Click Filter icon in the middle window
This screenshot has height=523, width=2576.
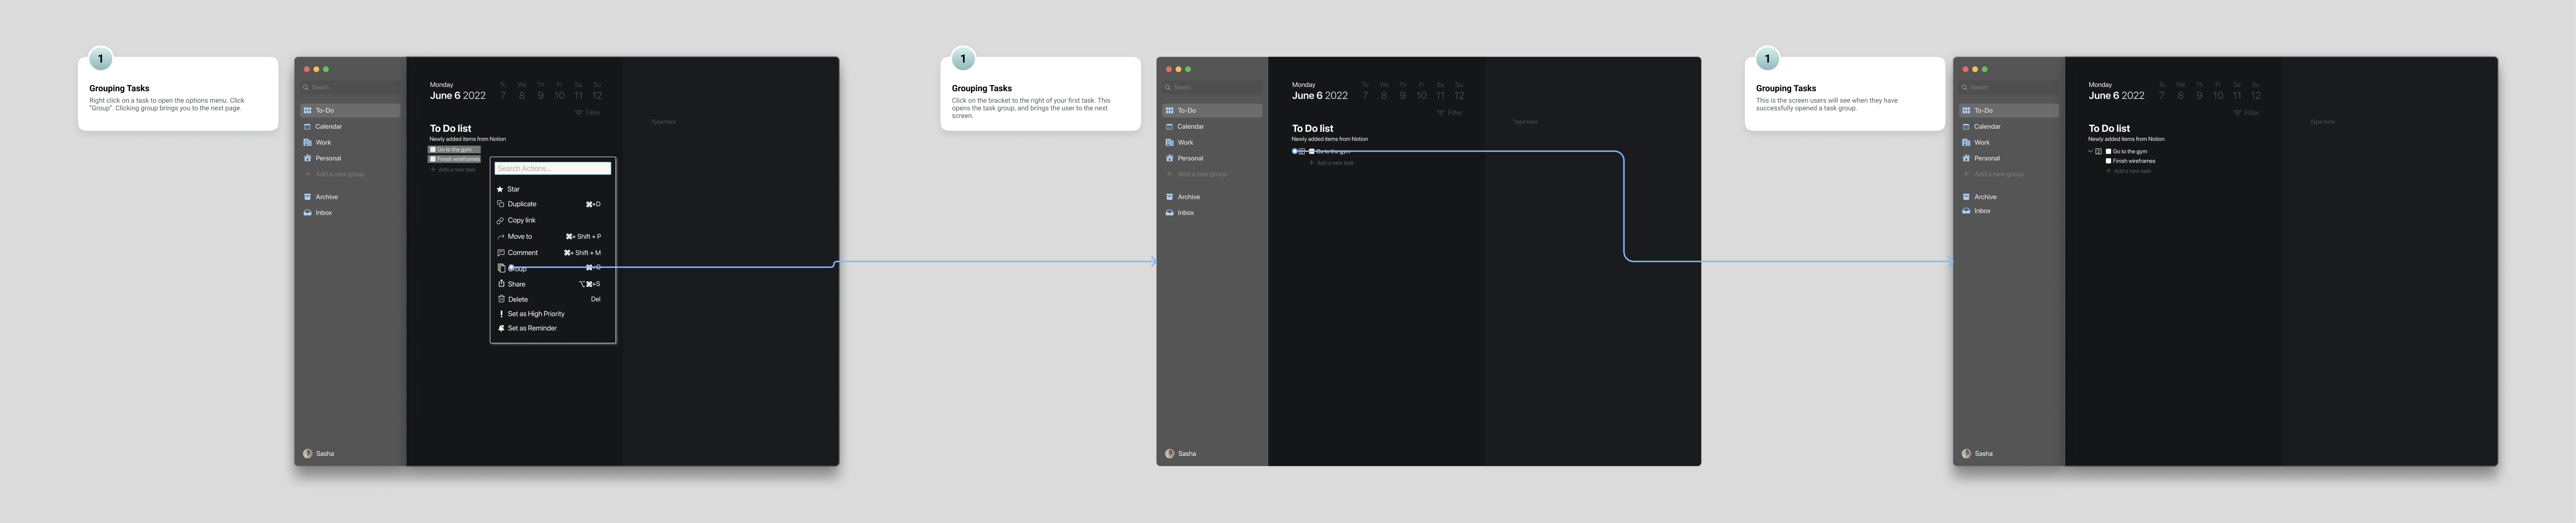(x=1440, y=113)
